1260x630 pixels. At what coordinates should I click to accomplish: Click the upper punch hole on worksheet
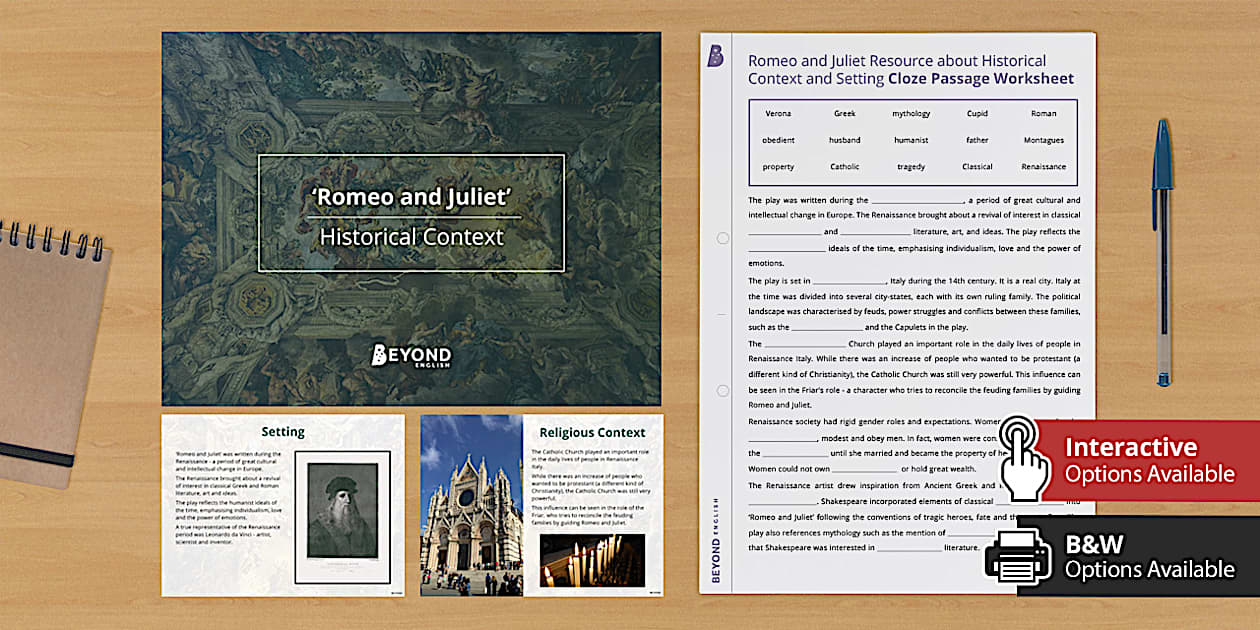tap(722, 239)
